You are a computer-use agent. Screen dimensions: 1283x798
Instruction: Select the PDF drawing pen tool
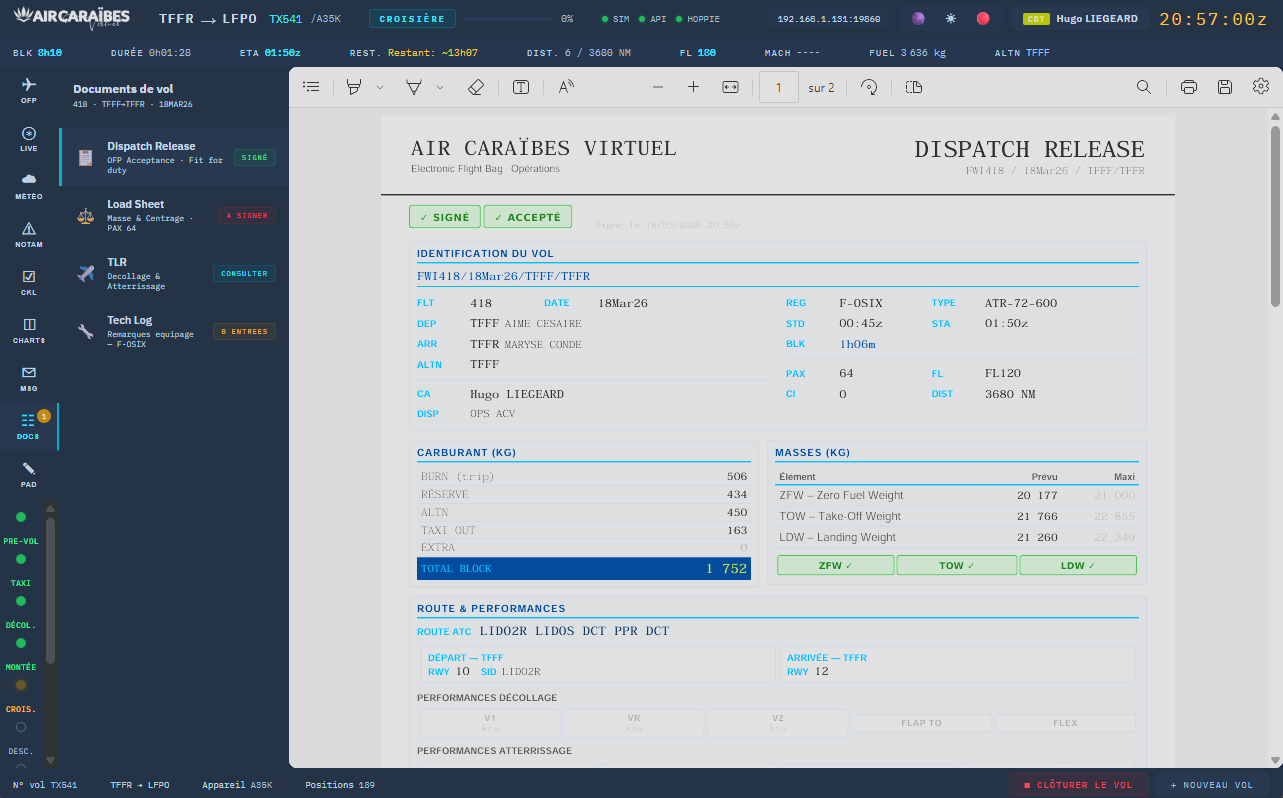pyautogui.click(x=413, y=87)
